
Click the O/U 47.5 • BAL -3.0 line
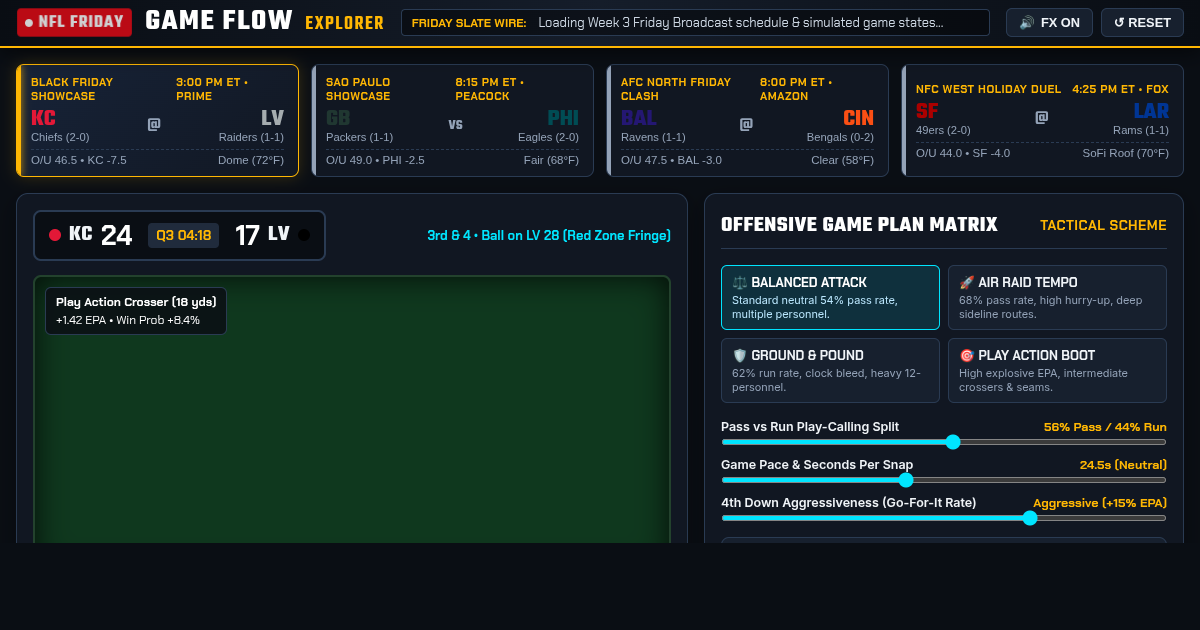coord(671,160)
